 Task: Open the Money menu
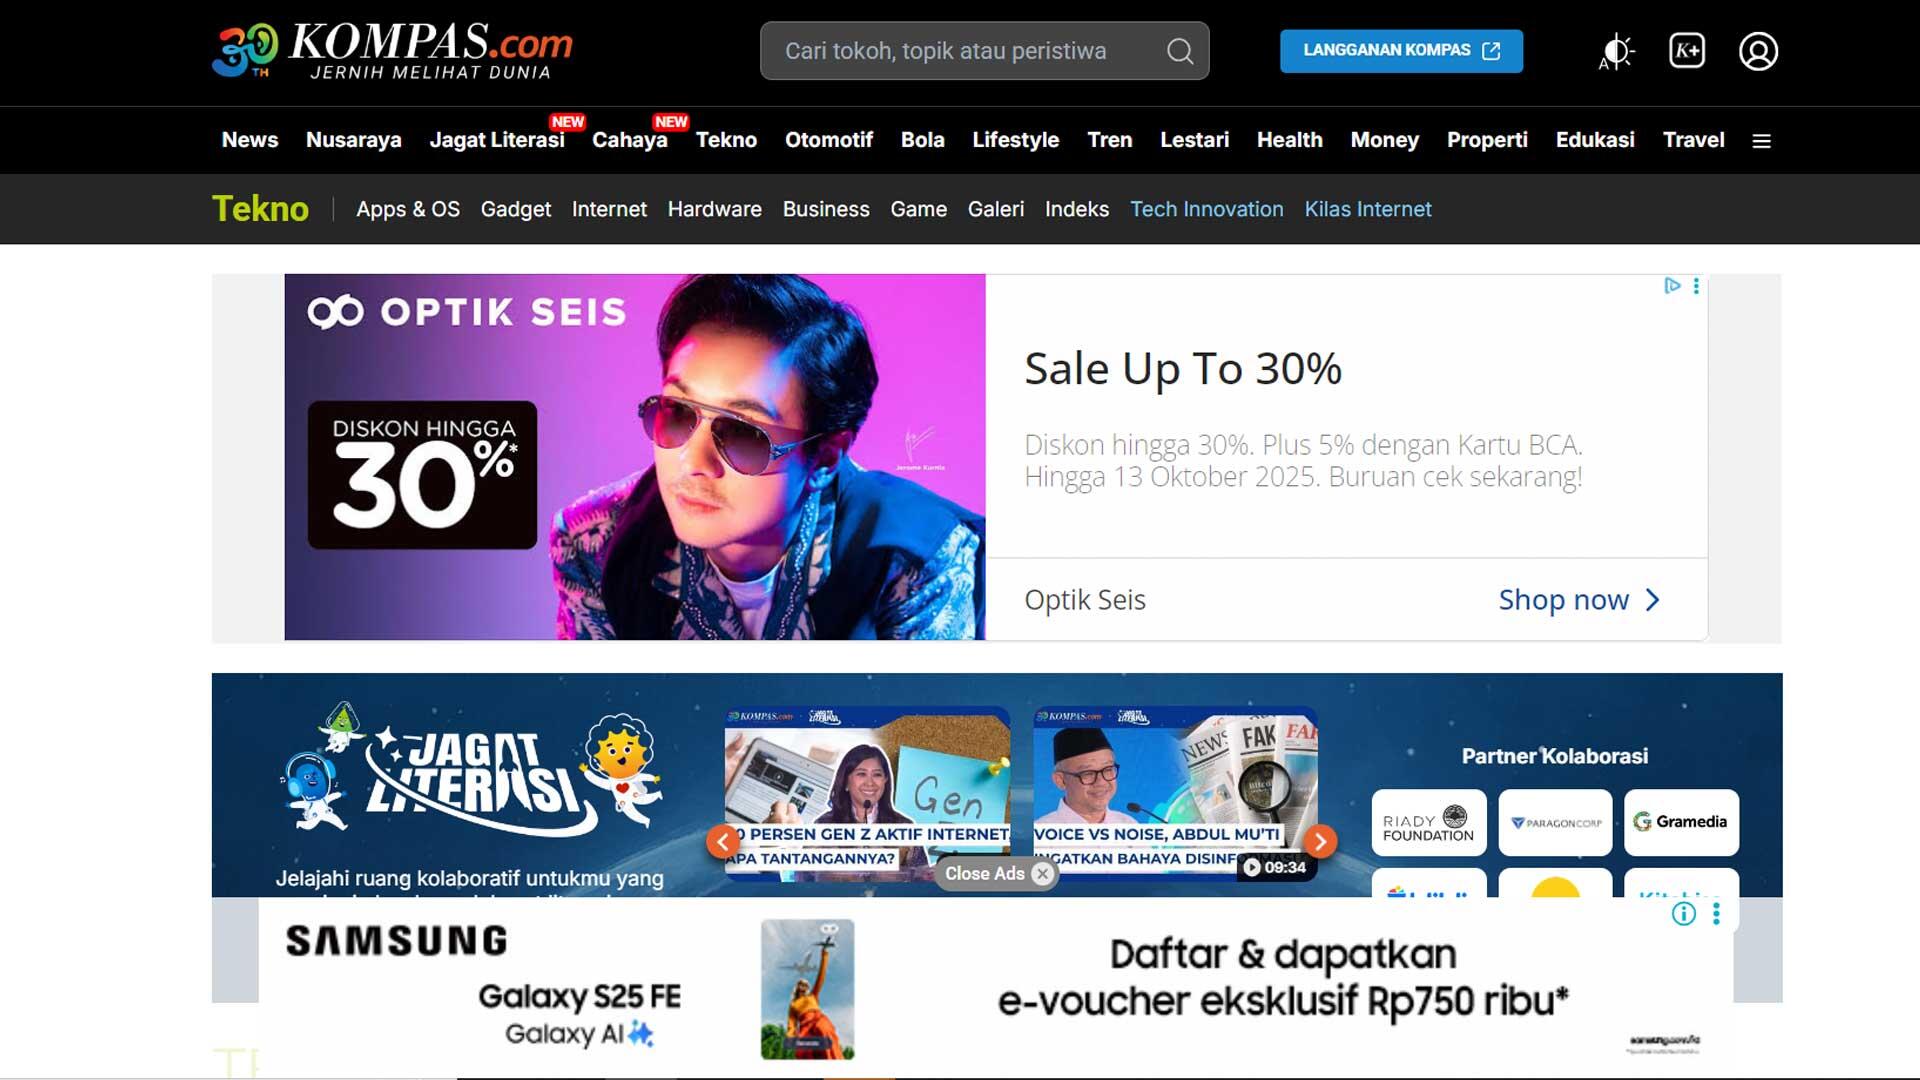pyautogui.click(x=1385, y=140)
